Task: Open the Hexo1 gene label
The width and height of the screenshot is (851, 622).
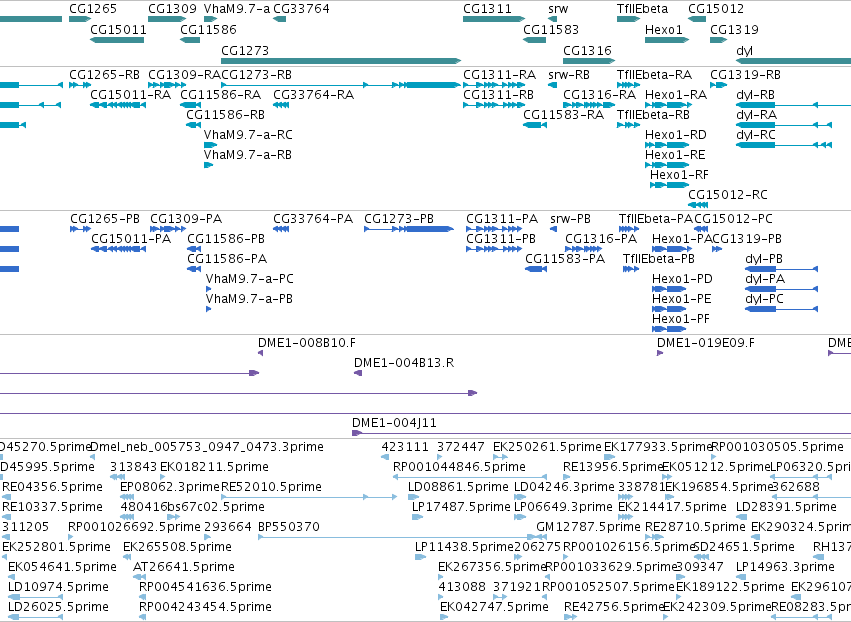Action: click(x=663, y=29)
